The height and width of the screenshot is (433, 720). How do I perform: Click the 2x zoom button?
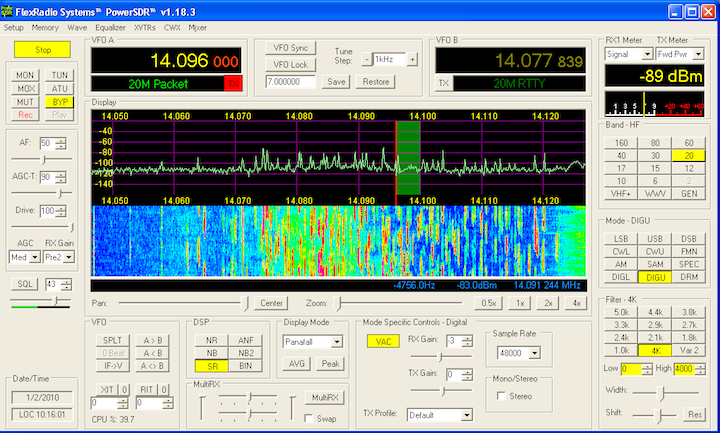547,302
